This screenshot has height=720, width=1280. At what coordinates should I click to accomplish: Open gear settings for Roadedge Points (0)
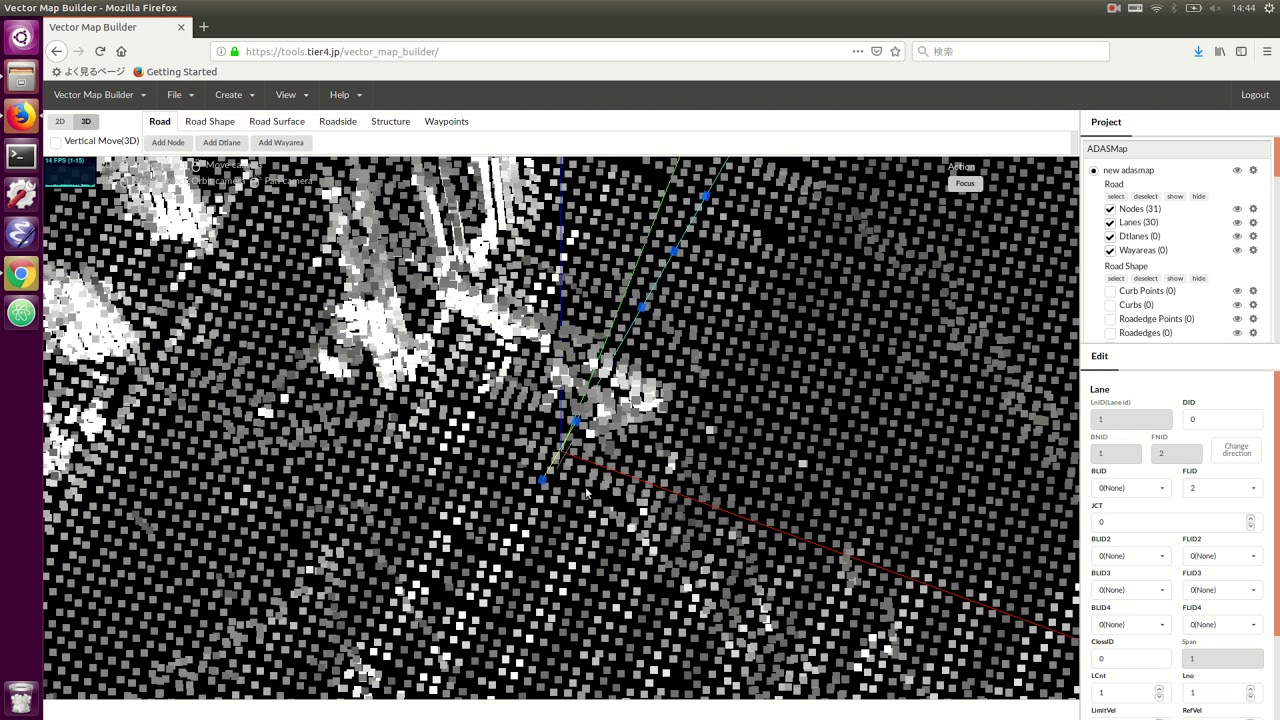1253,319
